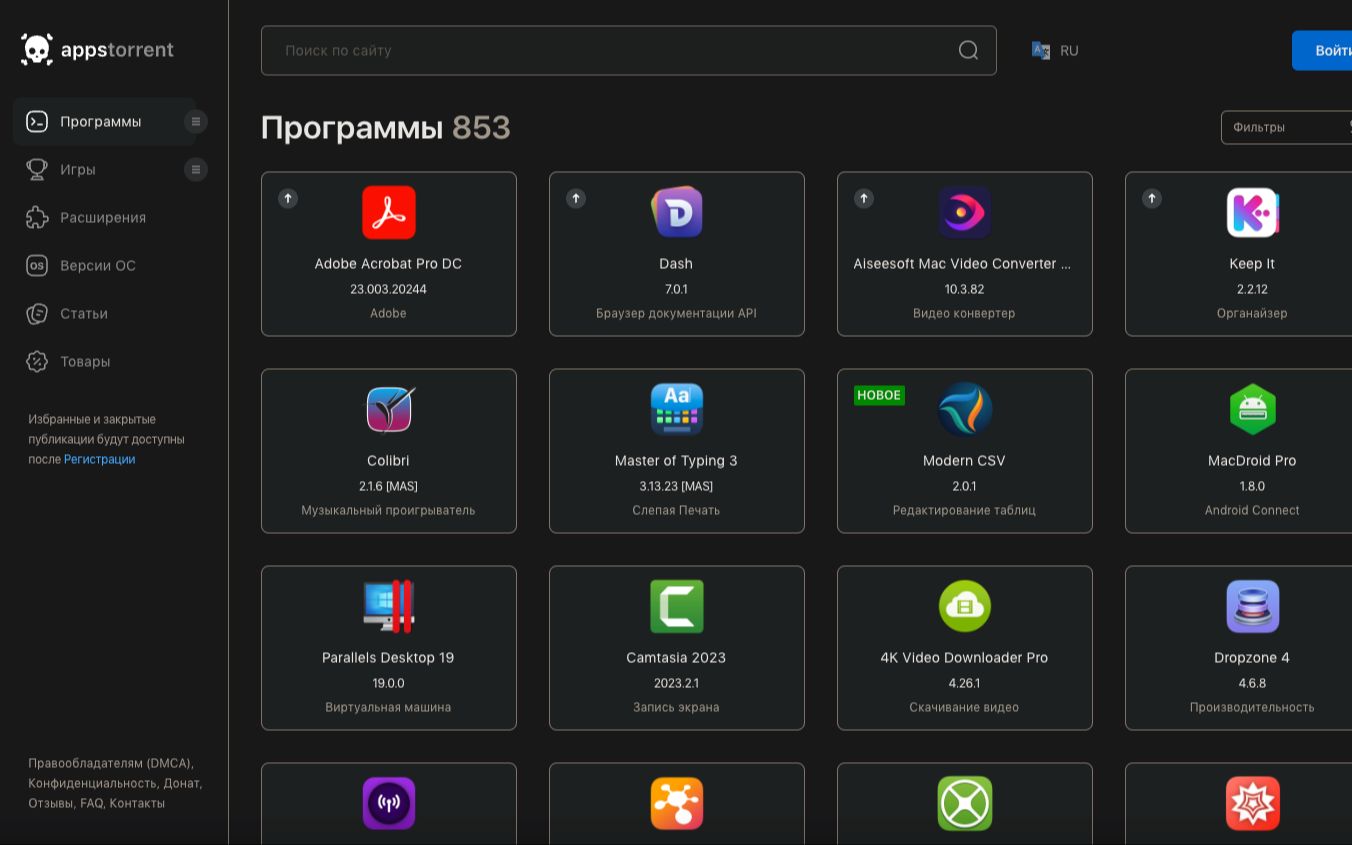This screenshot has width=1352, height=845.
Task: Click the up arrow badge on Dash card
Action: 576,198
